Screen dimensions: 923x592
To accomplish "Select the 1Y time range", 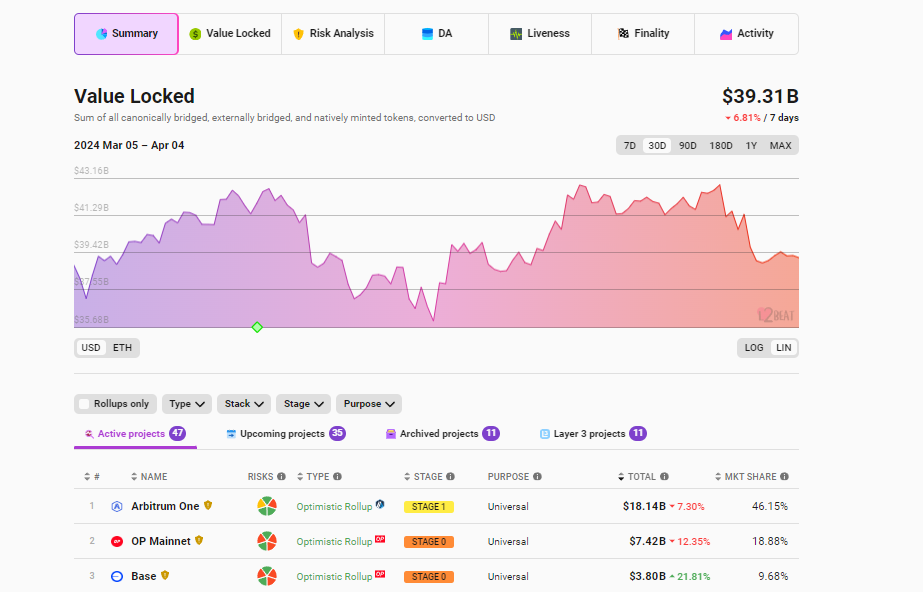I will (751, 145).
